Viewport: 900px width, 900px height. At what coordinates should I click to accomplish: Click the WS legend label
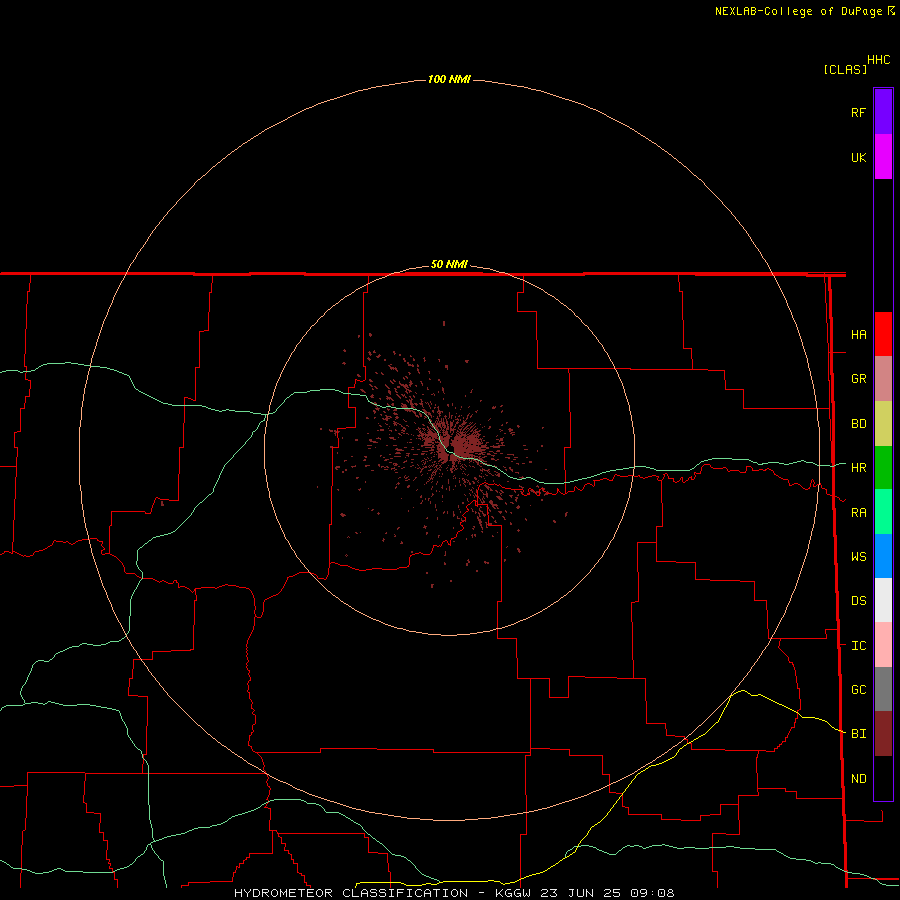(858, 557)
